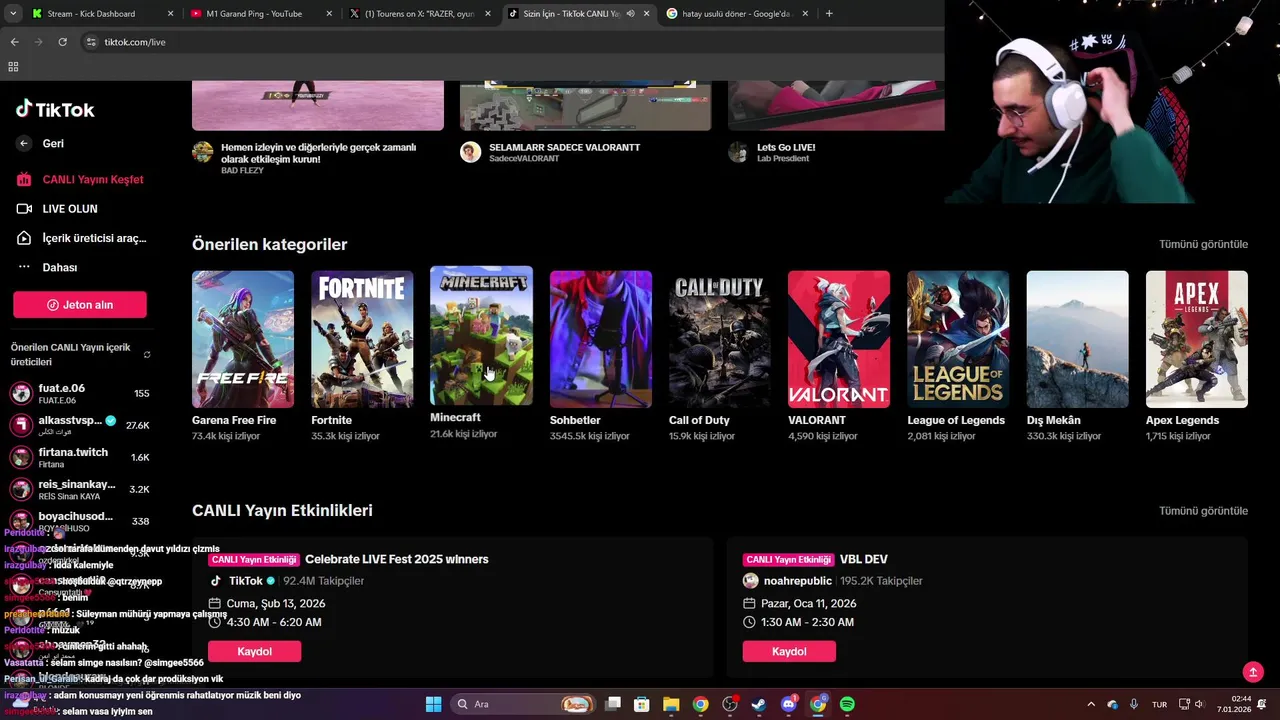Switch to Tourens on X tab
Screen dimensions: 1280x720
(x=418, y=14)
